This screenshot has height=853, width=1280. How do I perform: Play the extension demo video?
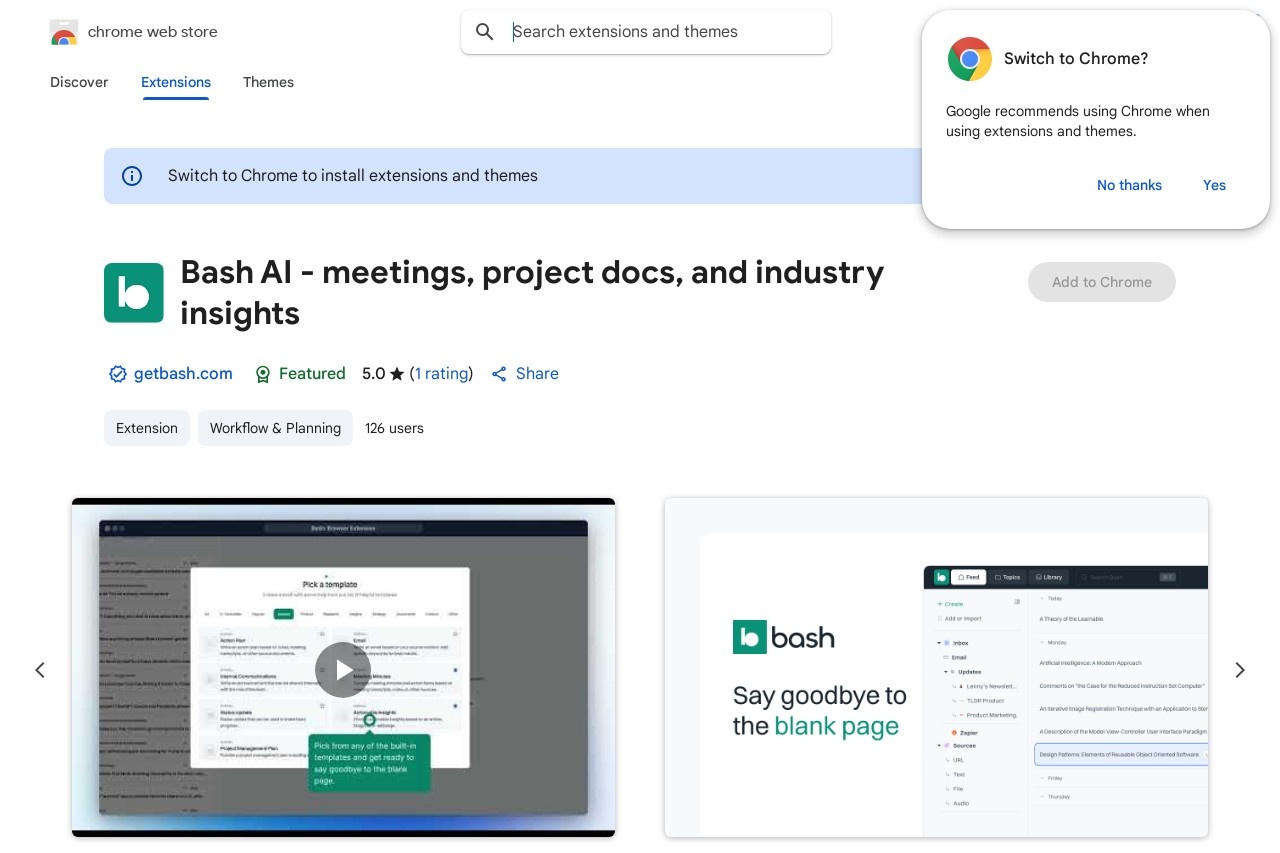tap(343, 669)
